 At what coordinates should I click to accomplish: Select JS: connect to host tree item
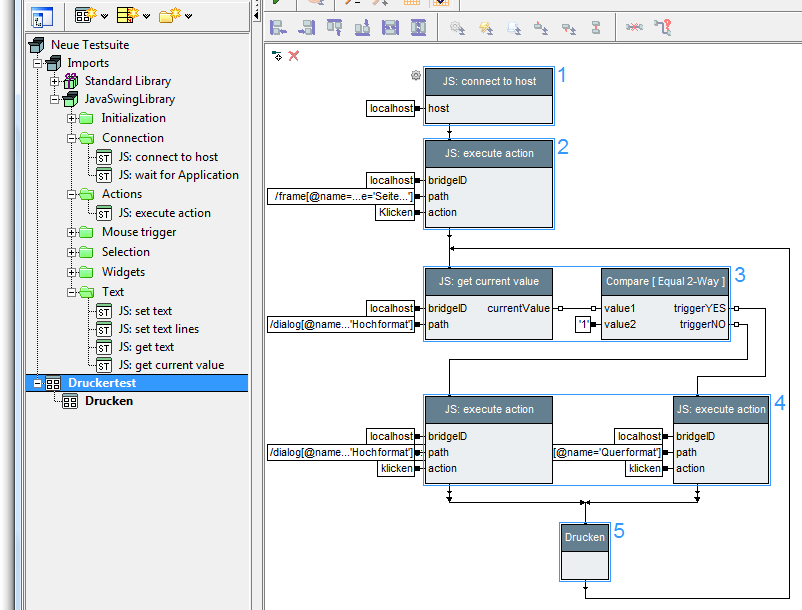pyautogui.click(x=168, y=157)
